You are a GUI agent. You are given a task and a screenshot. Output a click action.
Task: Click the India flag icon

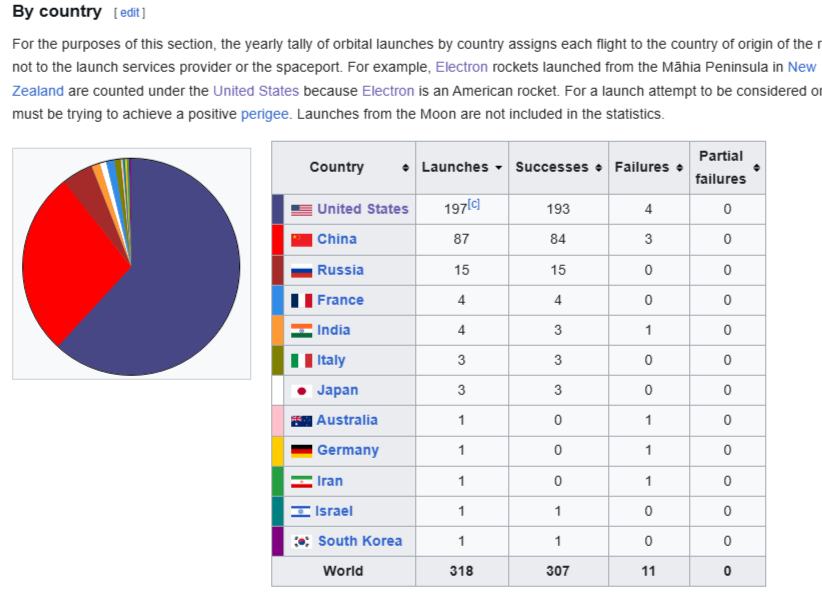[x=301, y=330]
